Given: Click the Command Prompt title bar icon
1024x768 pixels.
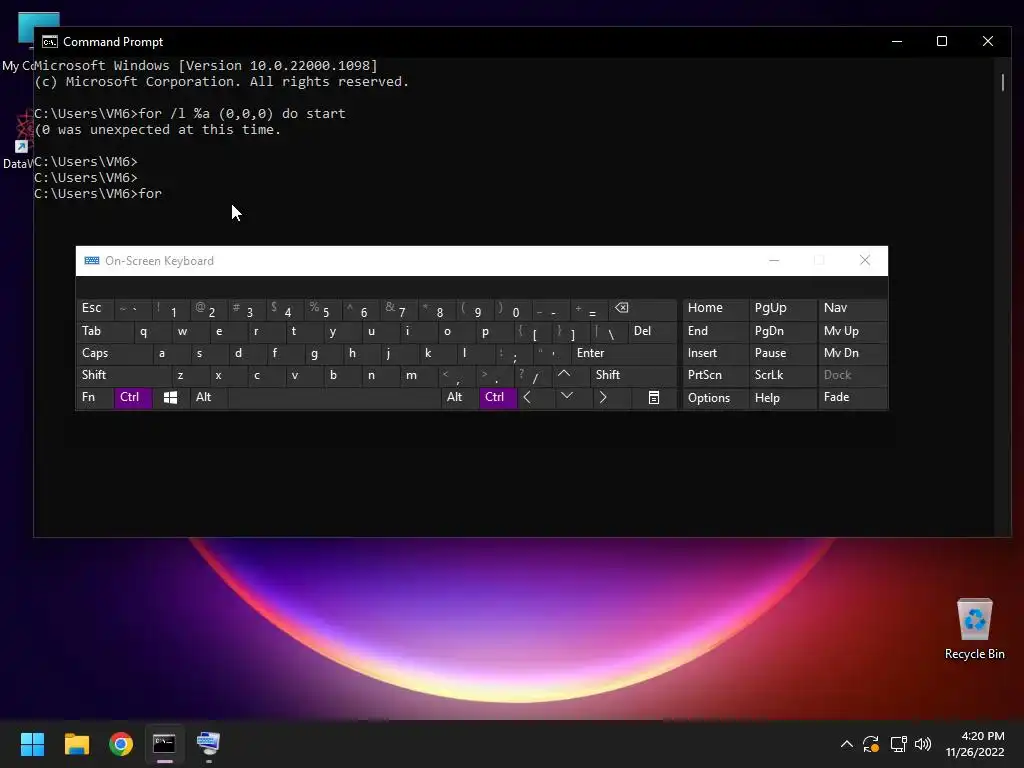Looking at the screenshot, I should 50,42.
